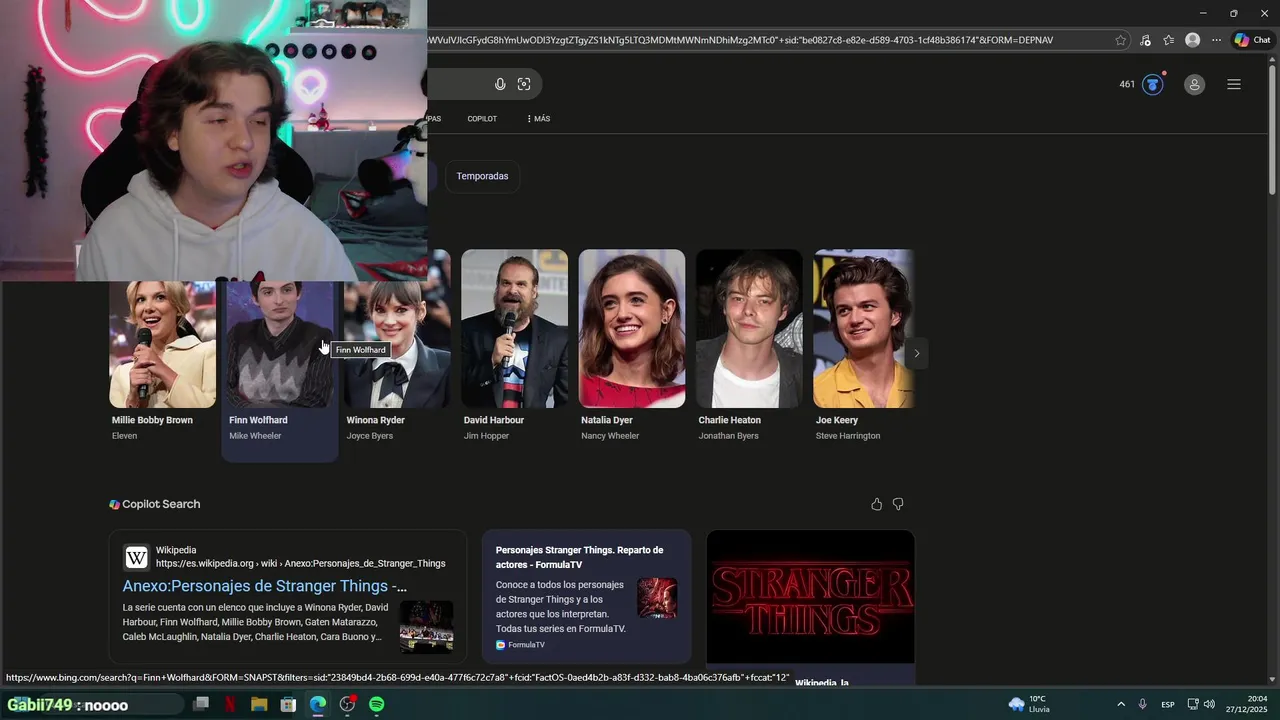Click the Millie Bobby Brown name link
The width and height of the screenshot is (1280, 720).
point(152,420)
